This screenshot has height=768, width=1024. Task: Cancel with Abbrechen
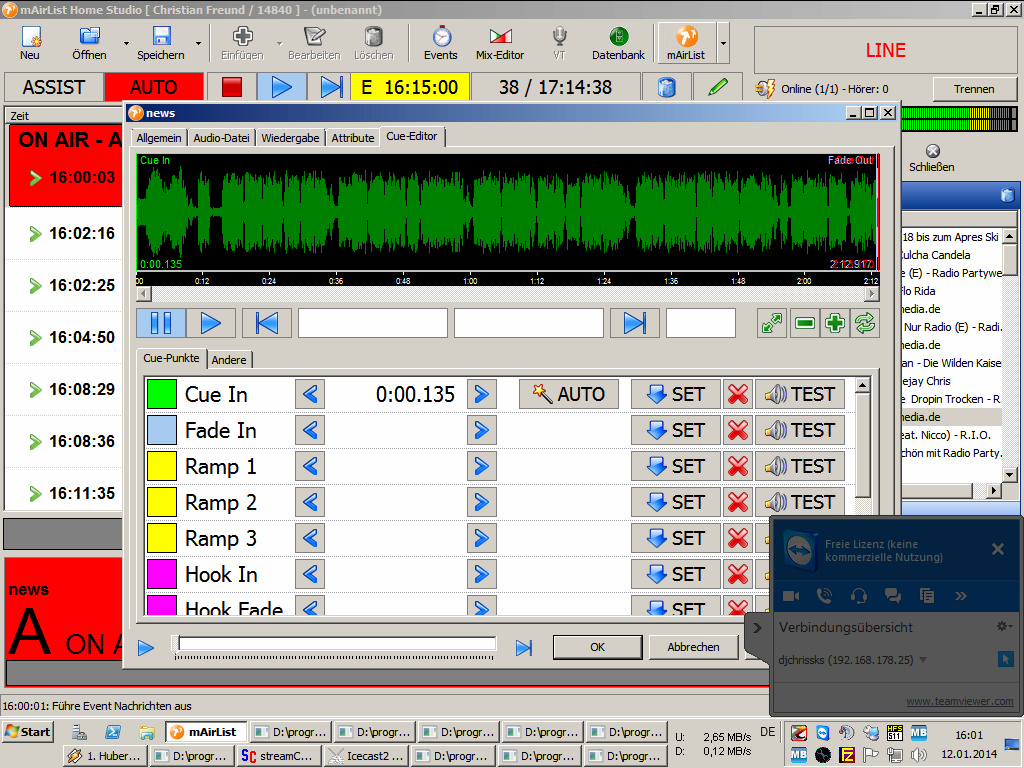694,647
